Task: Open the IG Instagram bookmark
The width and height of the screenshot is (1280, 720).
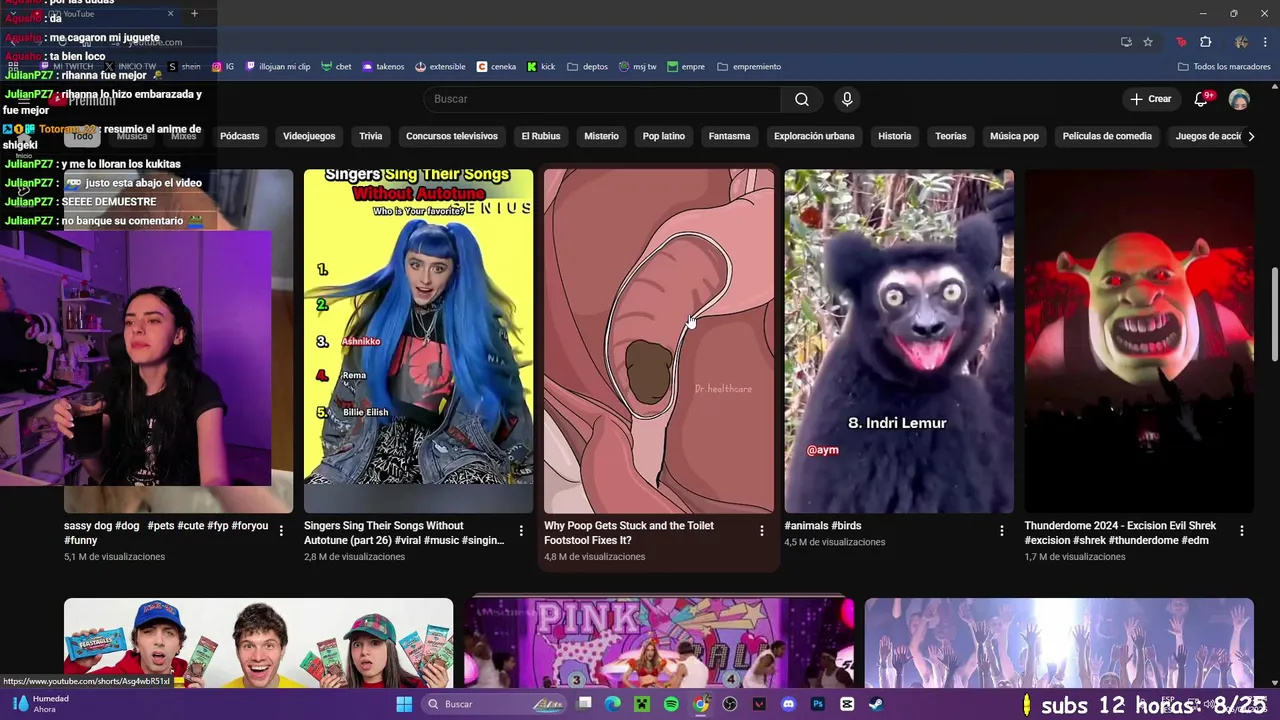Action: click(223, 67)
